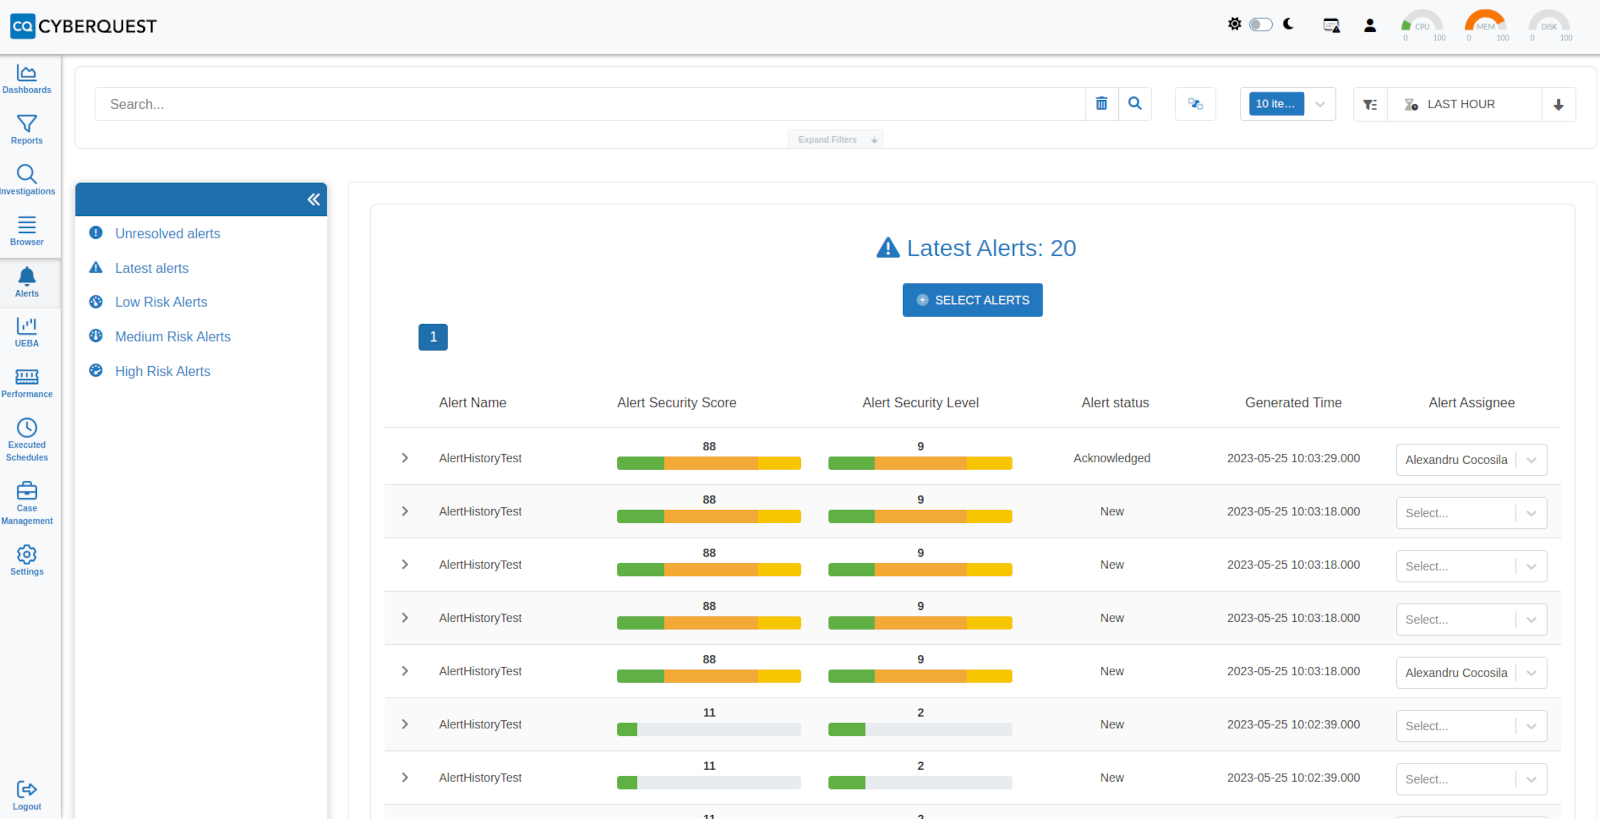Toggle the light/dark theme switch
This screenshot has width=1600, height=819.
[1261, 24]
